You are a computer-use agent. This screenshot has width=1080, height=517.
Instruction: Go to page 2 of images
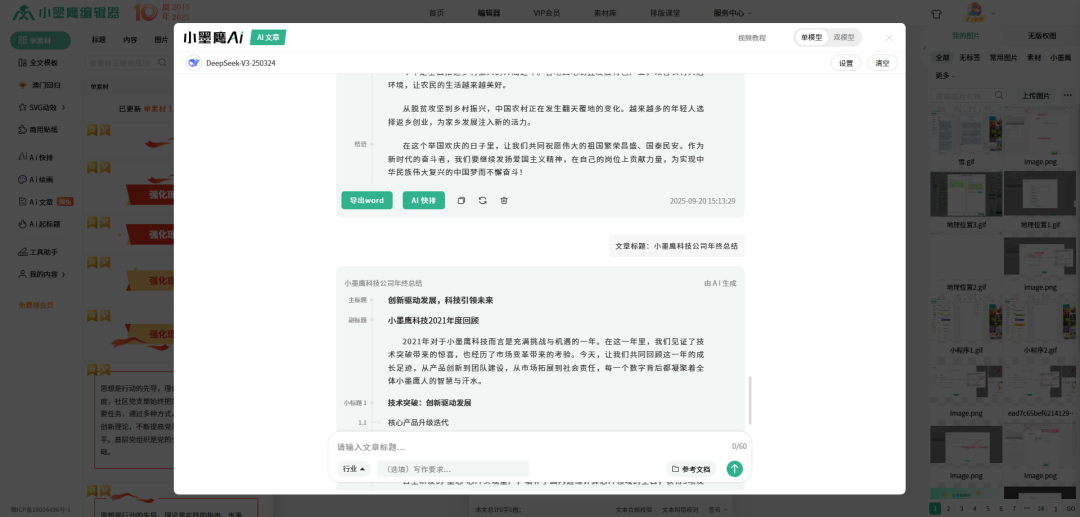click(948, 508)
